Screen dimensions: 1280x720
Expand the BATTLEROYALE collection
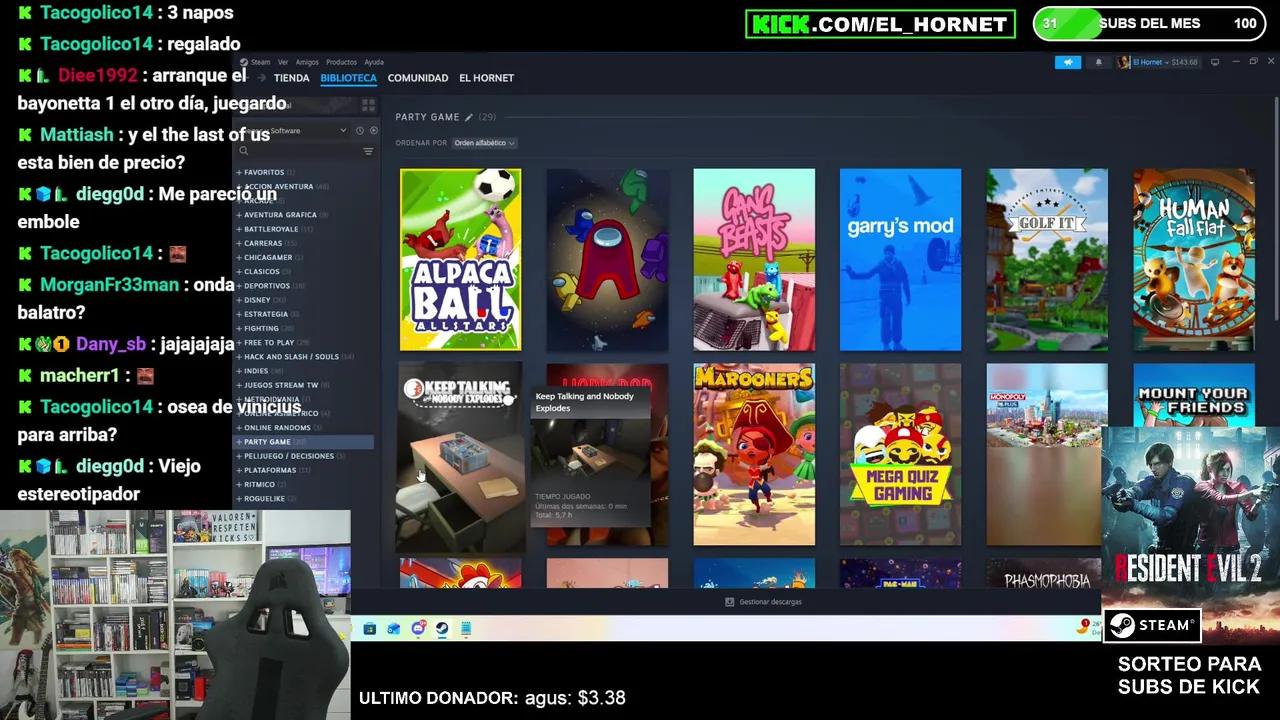coord(239,229)
